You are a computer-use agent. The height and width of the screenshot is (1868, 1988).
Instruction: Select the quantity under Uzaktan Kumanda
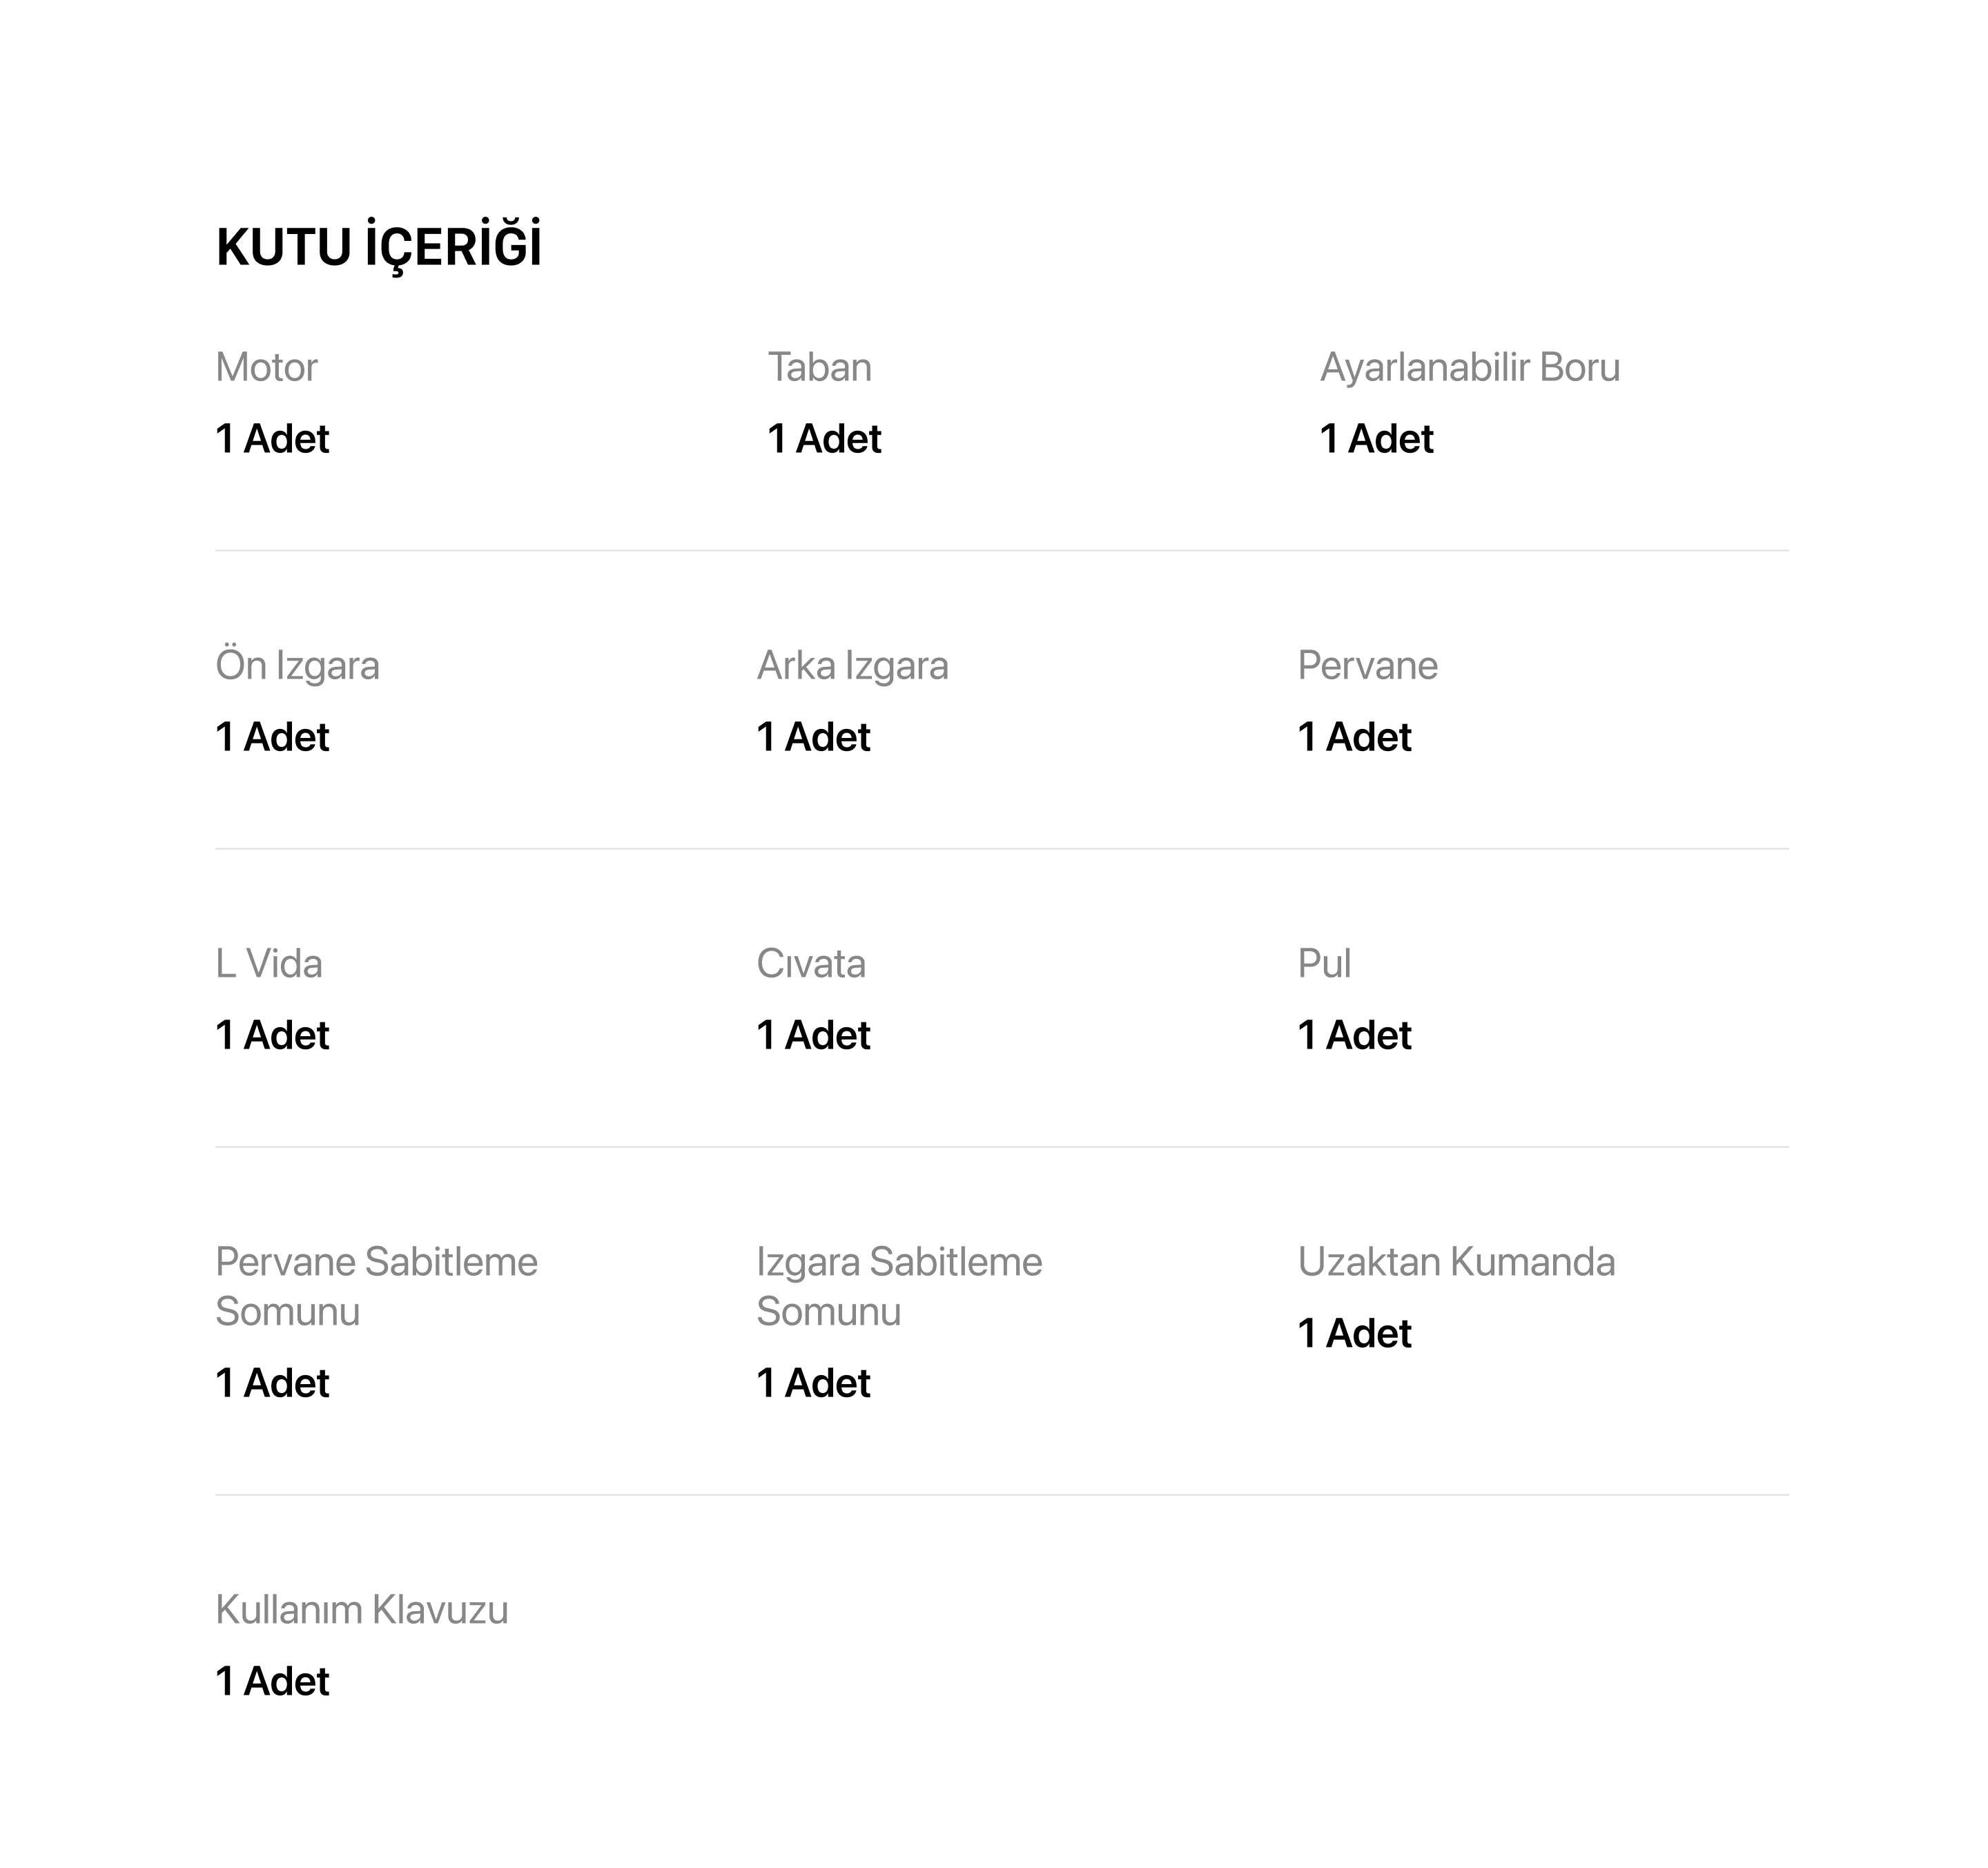click(x=1355, y=1333)
